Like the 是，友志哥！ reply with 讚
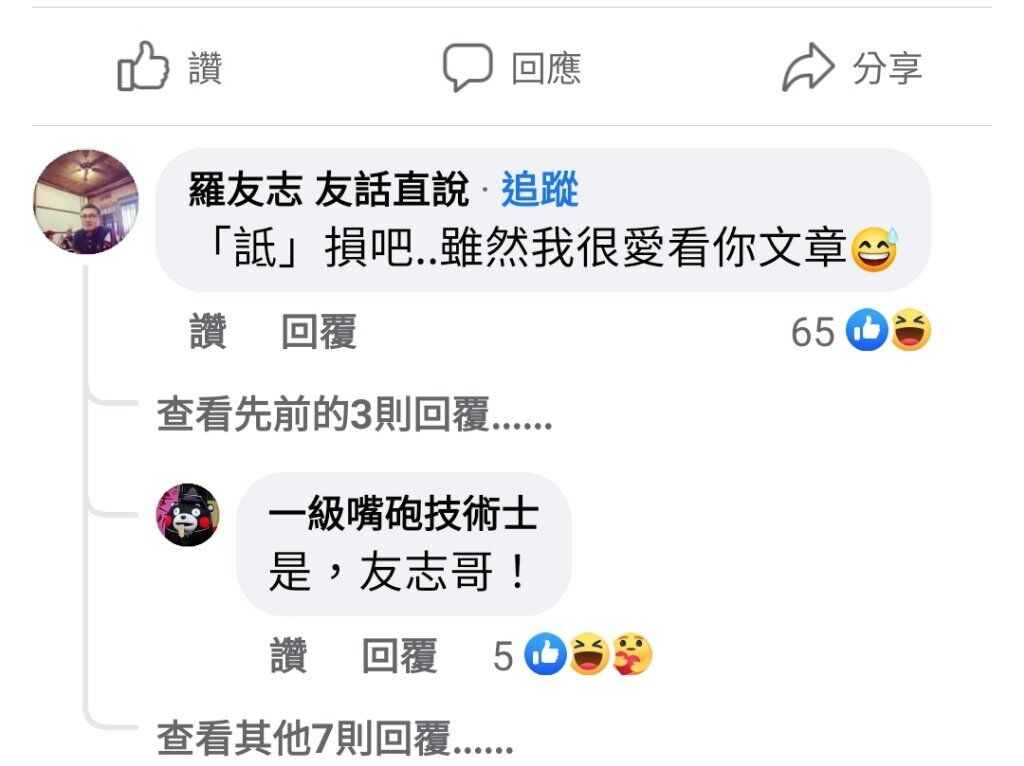The image size is (1024, 766). (x=289, y=656)
